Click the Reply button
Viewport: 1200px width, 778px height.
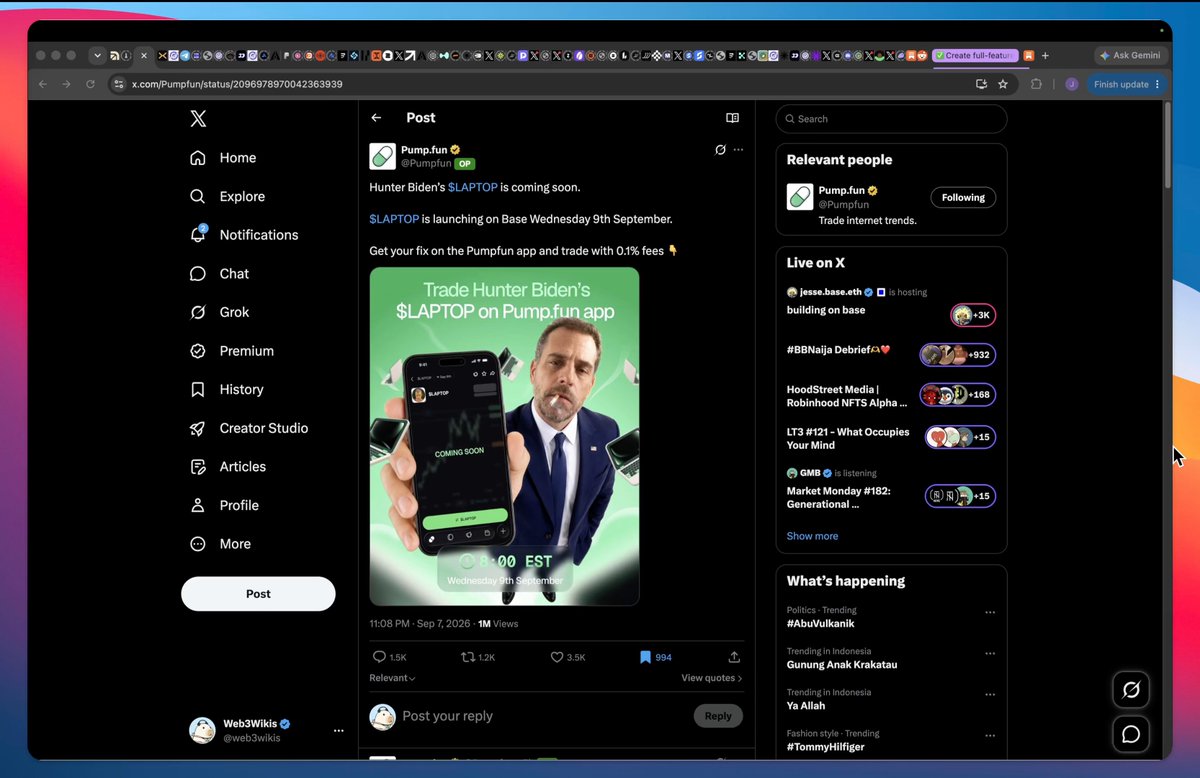click(718, 716)
